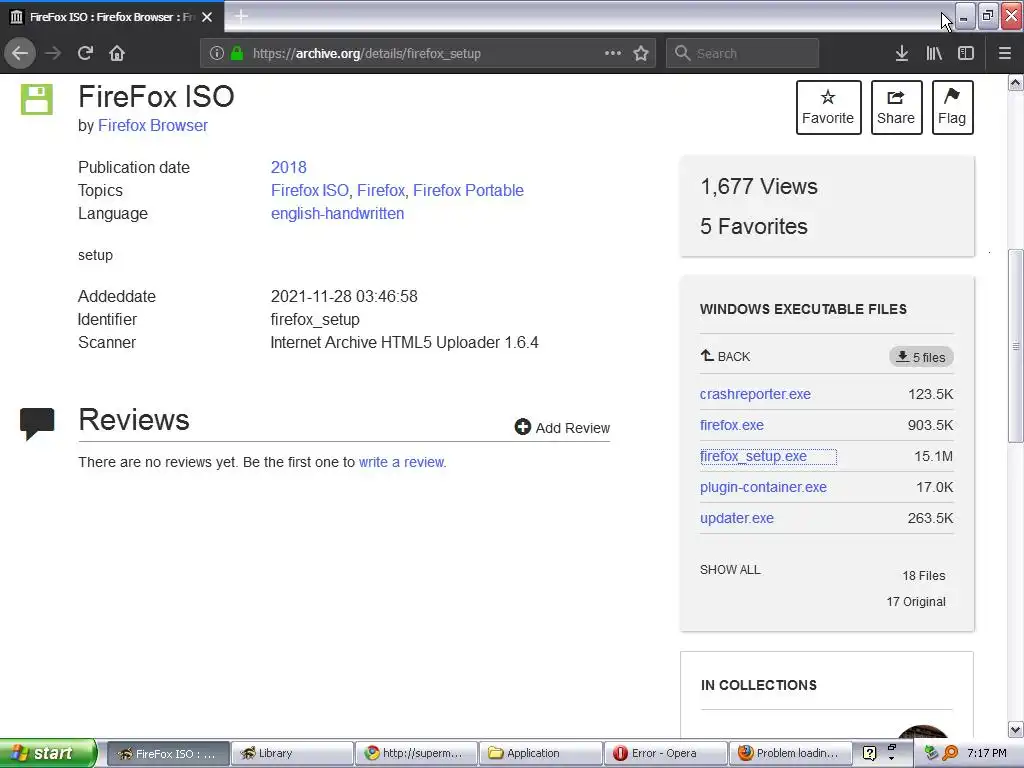
Task: Download updater.exe
Action: coord(737,519)
